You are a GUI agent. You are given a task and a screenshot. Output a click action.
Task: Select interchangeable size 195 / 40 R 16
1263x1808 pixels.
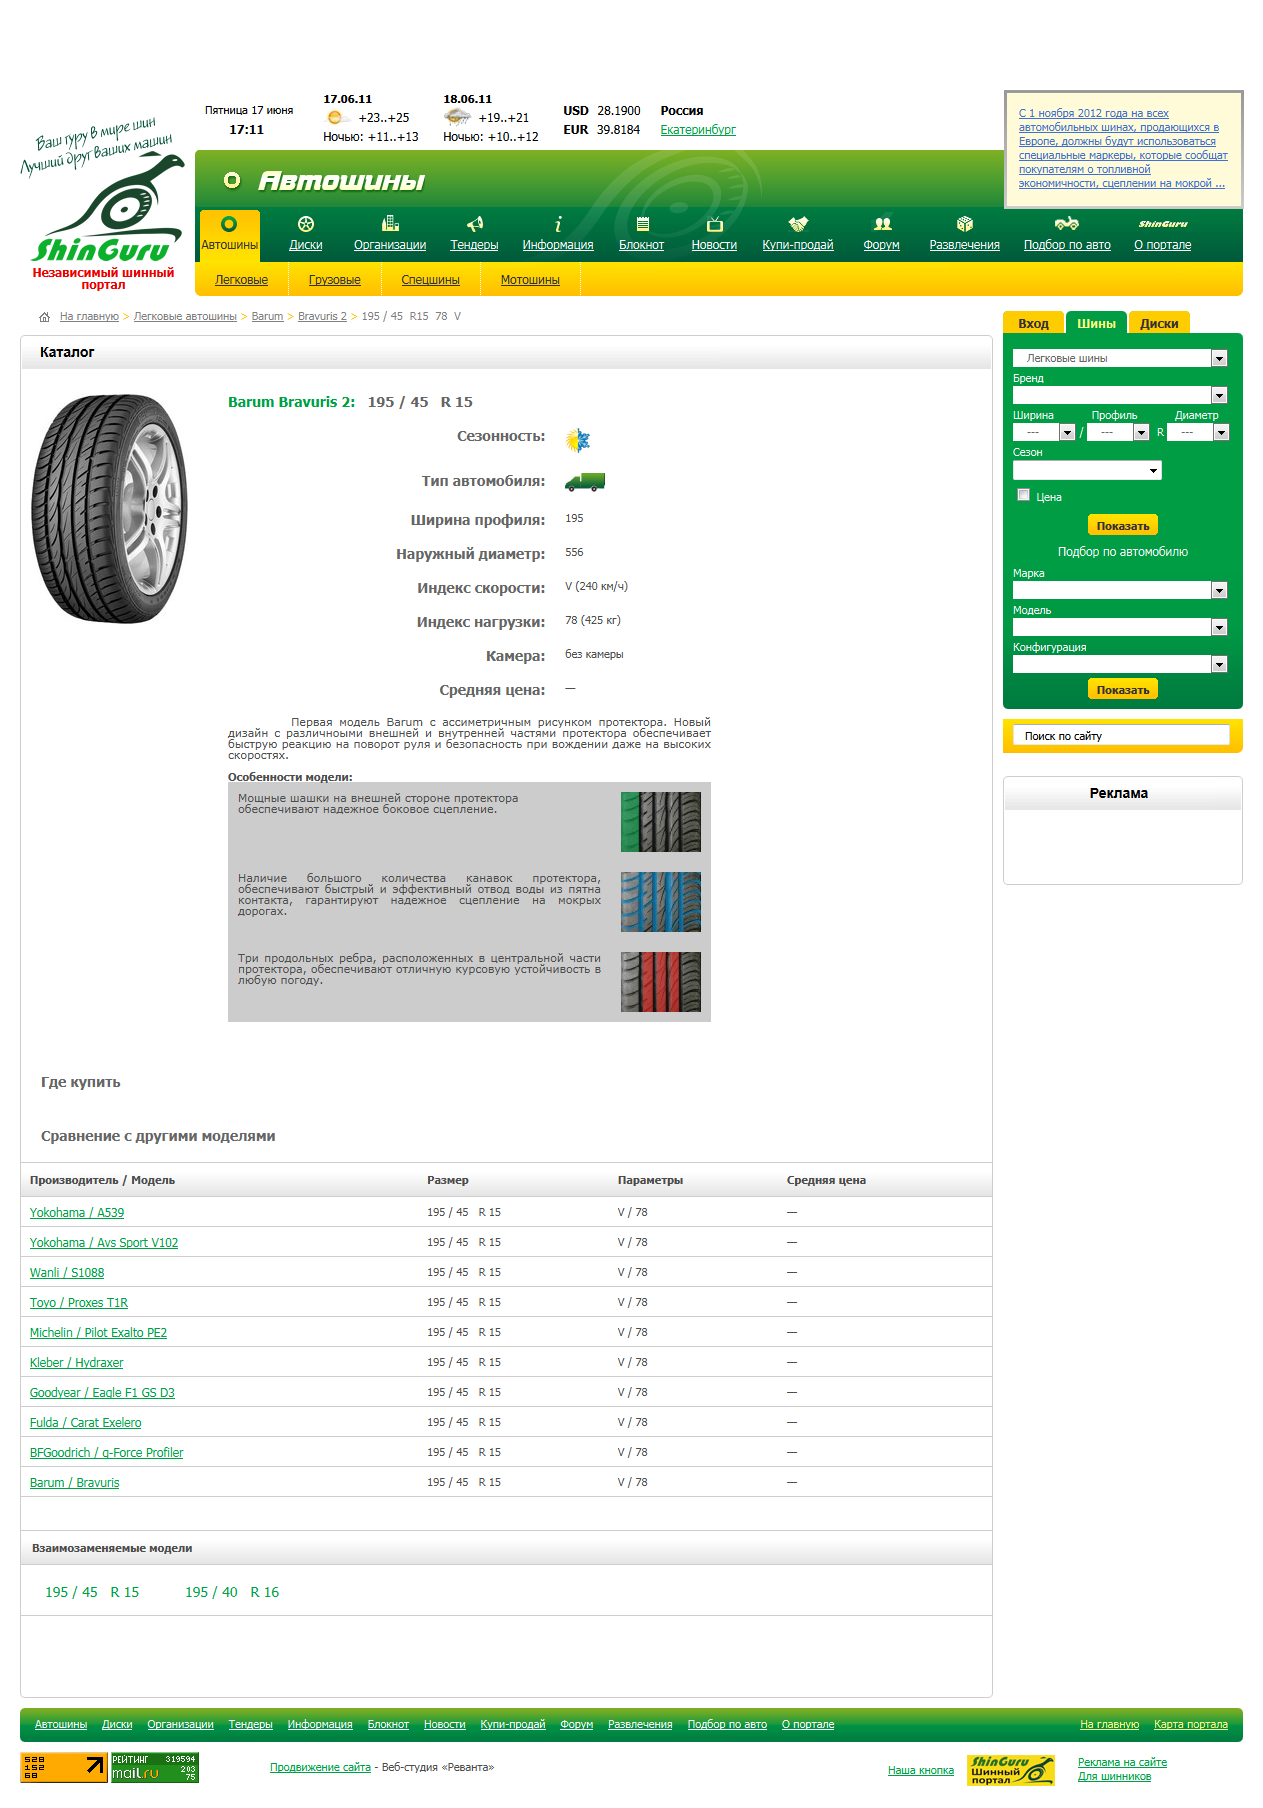tap(232, 1592)
